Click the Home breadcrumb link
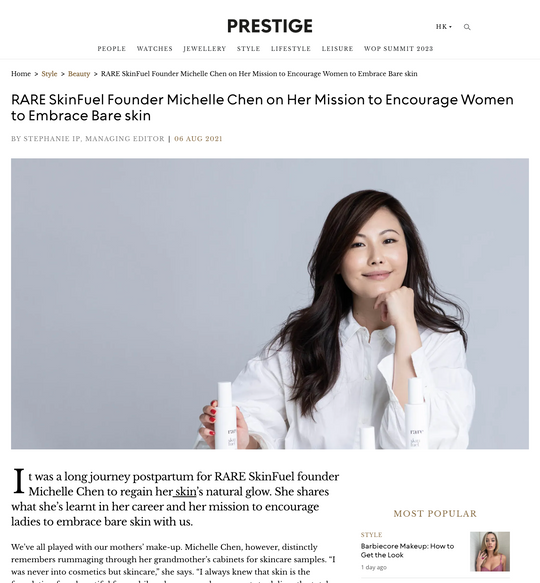The width and height of the screenshot is (540, 583). (21, 74)
